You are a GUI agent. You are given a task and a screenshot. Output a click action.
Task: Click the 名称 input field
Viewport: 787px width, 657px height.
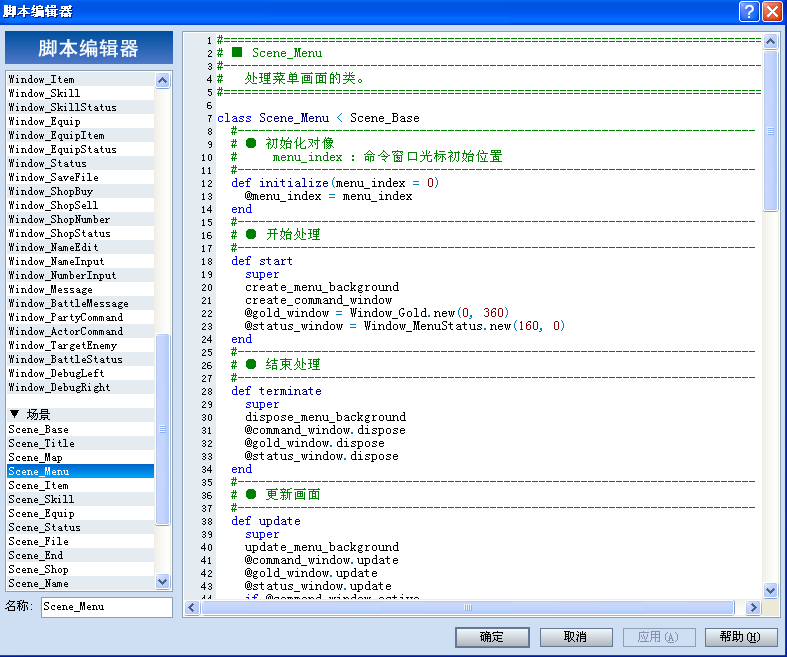click(107, 607)
